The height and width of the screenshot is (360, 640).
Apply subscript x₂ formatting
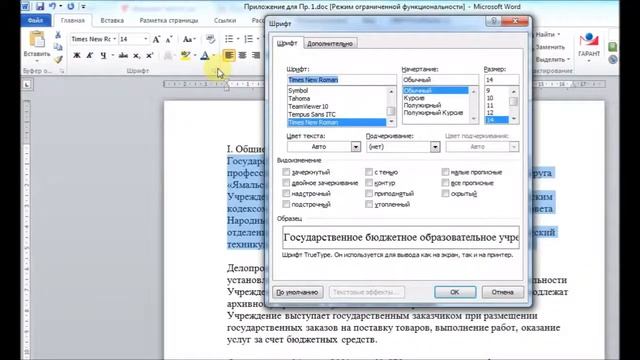[x=136, y=55]
